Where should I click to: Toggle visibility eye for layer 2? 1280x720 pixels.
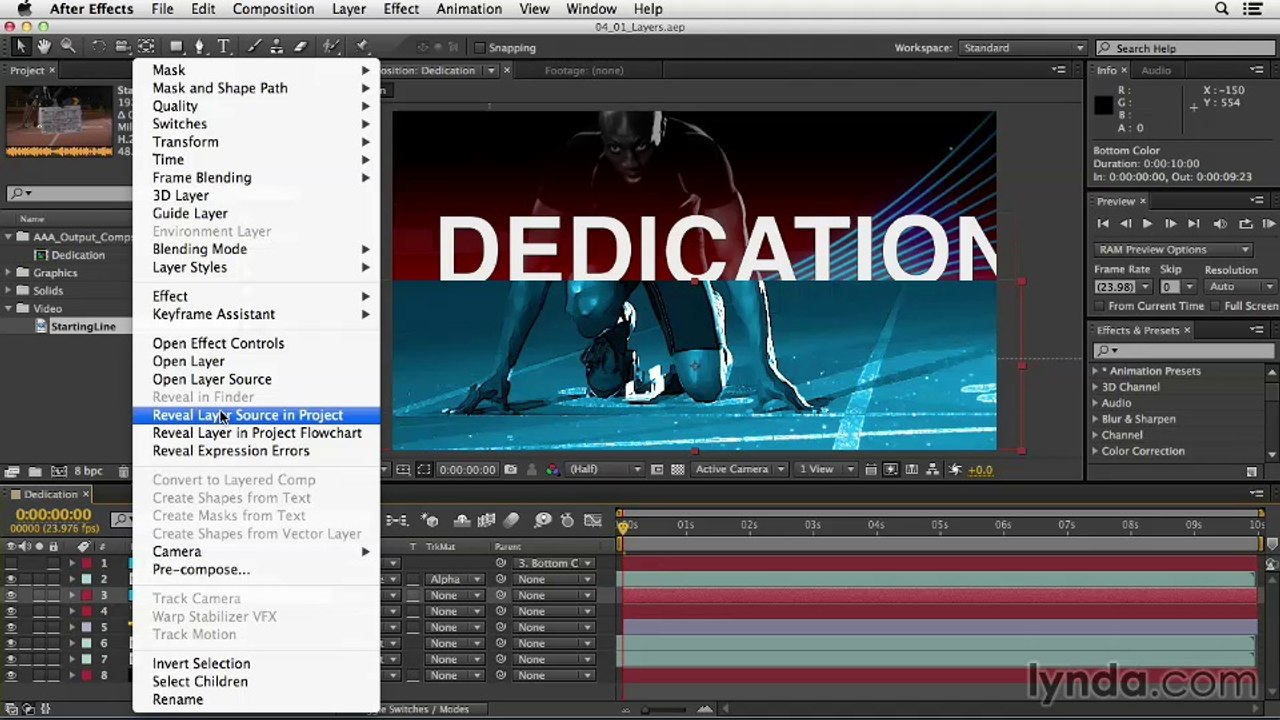pyautogui.click(x=11, y=579)
